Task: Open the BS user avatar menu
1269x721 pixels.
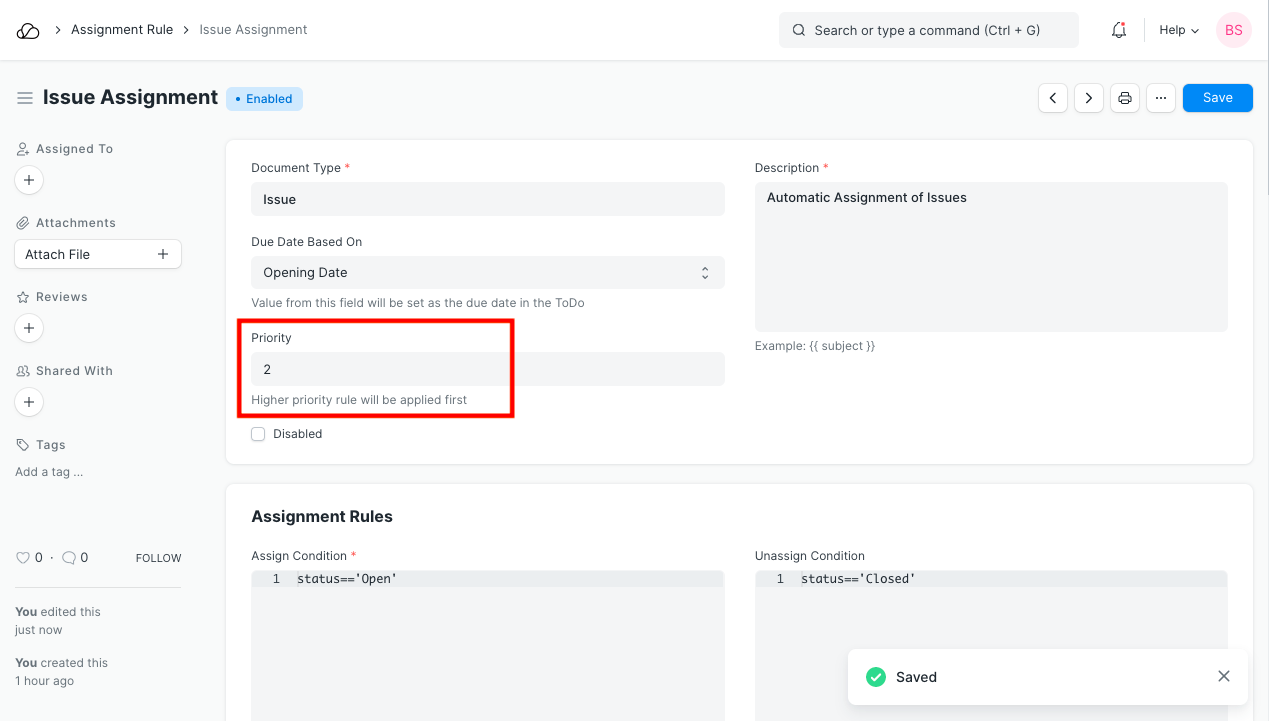Action: tap(1234, 30)
